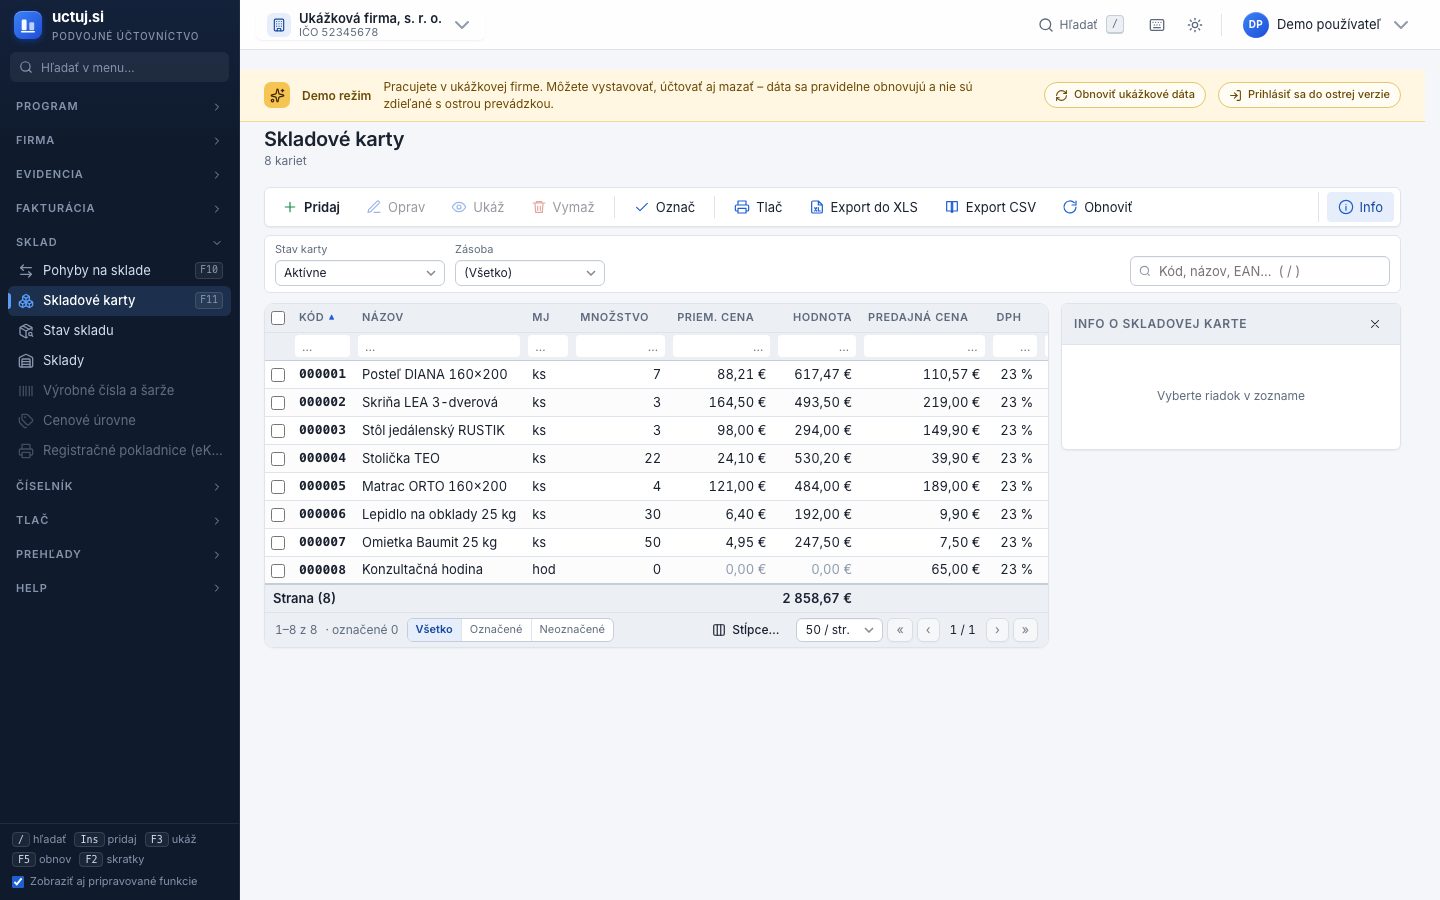1440x900 pixels.
Task: Open the company selector Ukážková firma
Action: click(370, 25)
